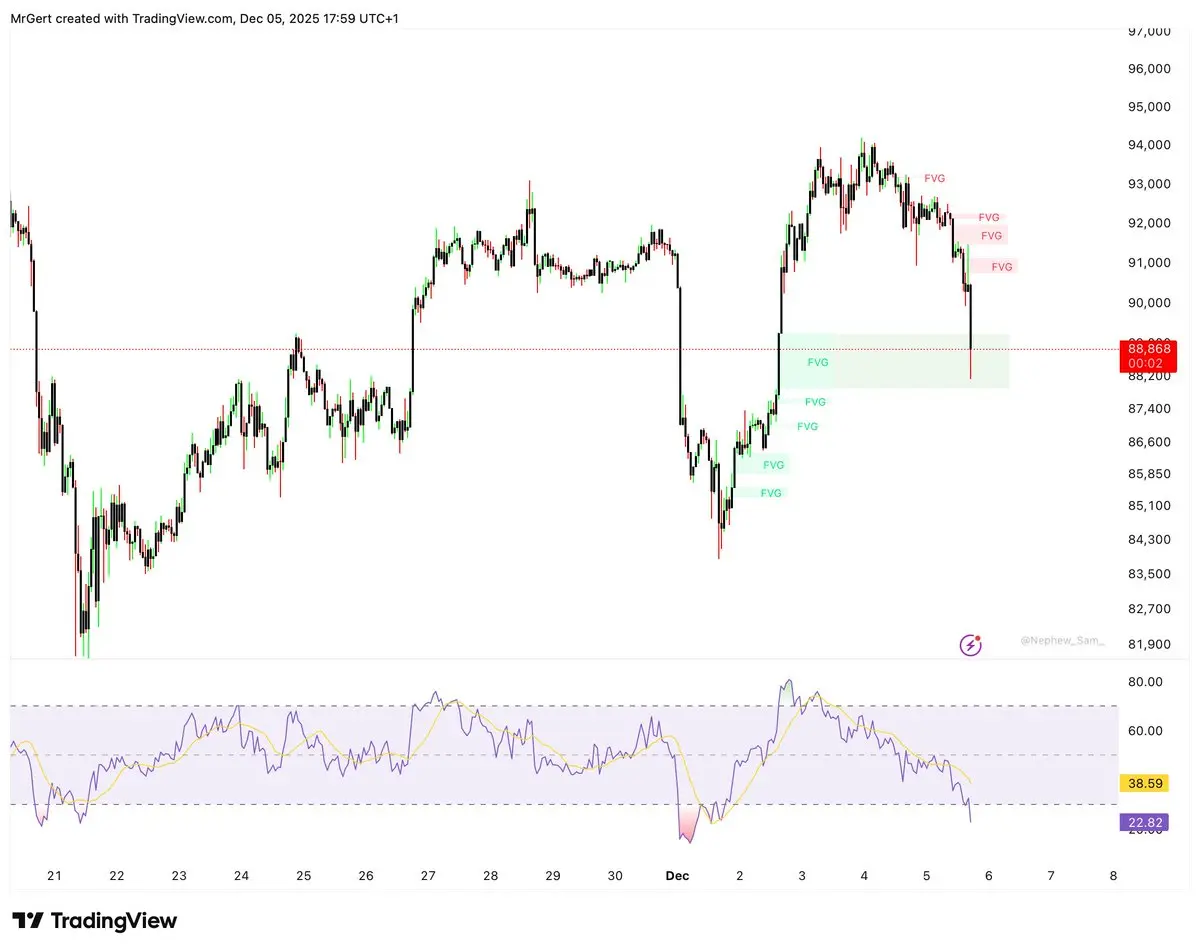Click the red 88,868 current price label
1200x952 pixels.
coord(1148,349)
